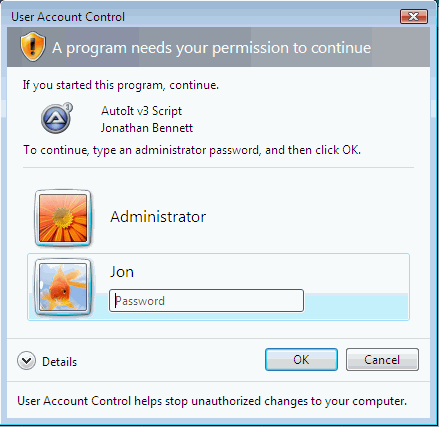
Task: Select the Administrator orange flower picture
Action: [63, 218]
